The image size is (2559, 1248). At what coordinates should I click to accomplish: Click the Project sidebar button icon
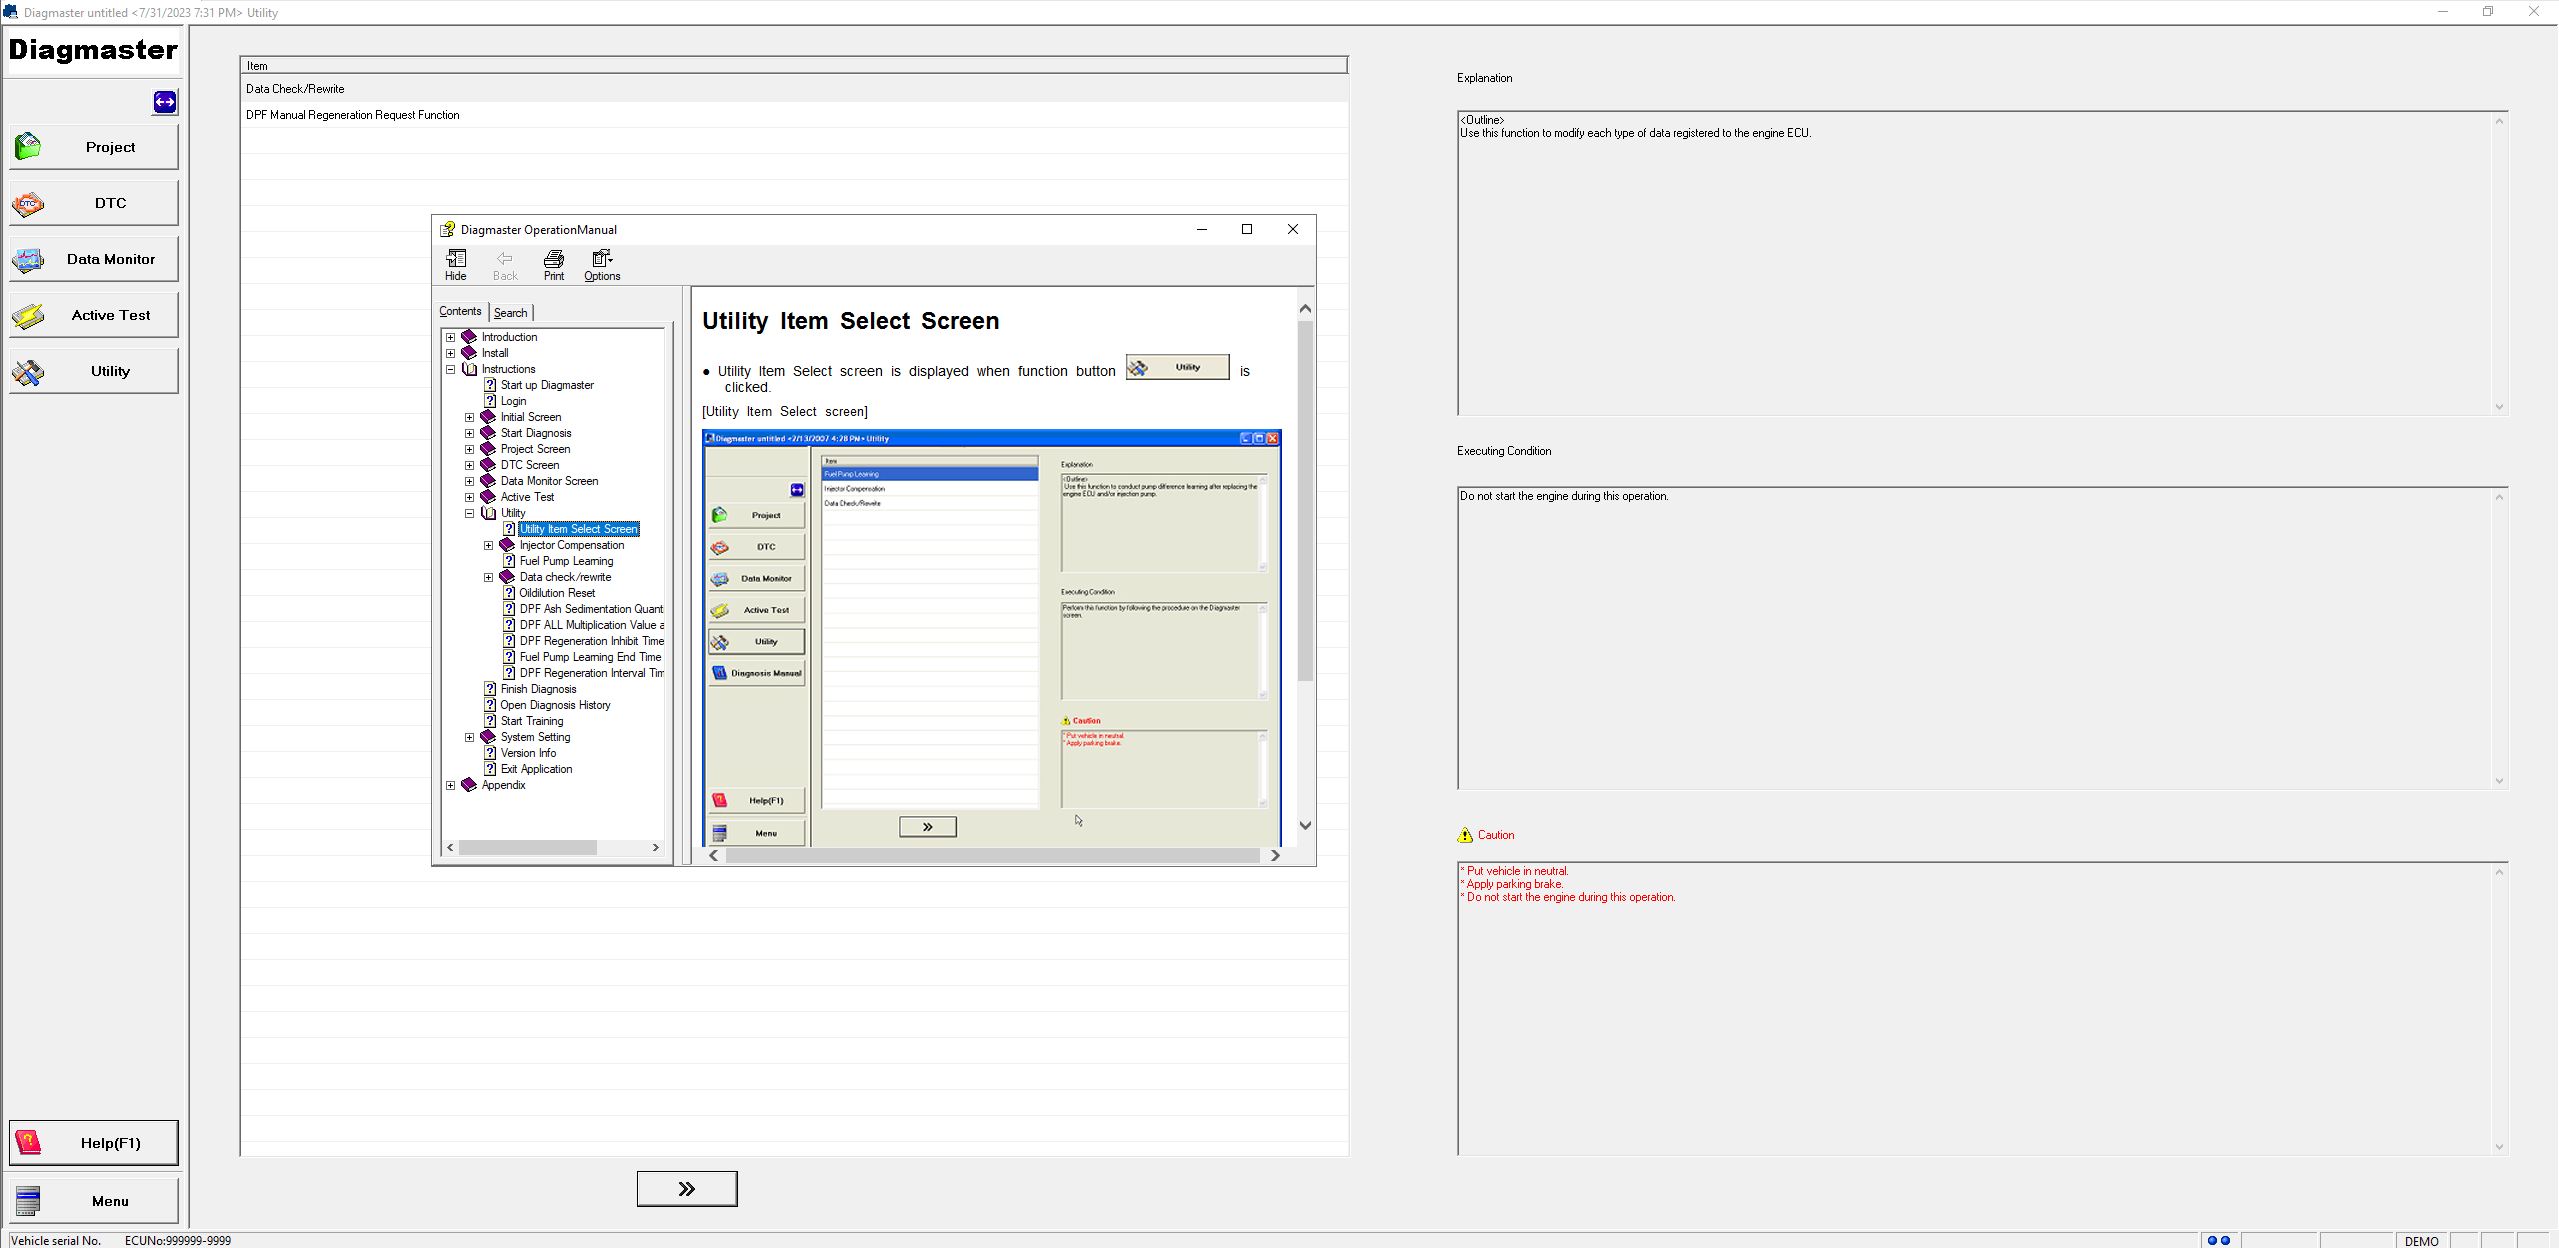pyautogui.click(x=28, y=147)
